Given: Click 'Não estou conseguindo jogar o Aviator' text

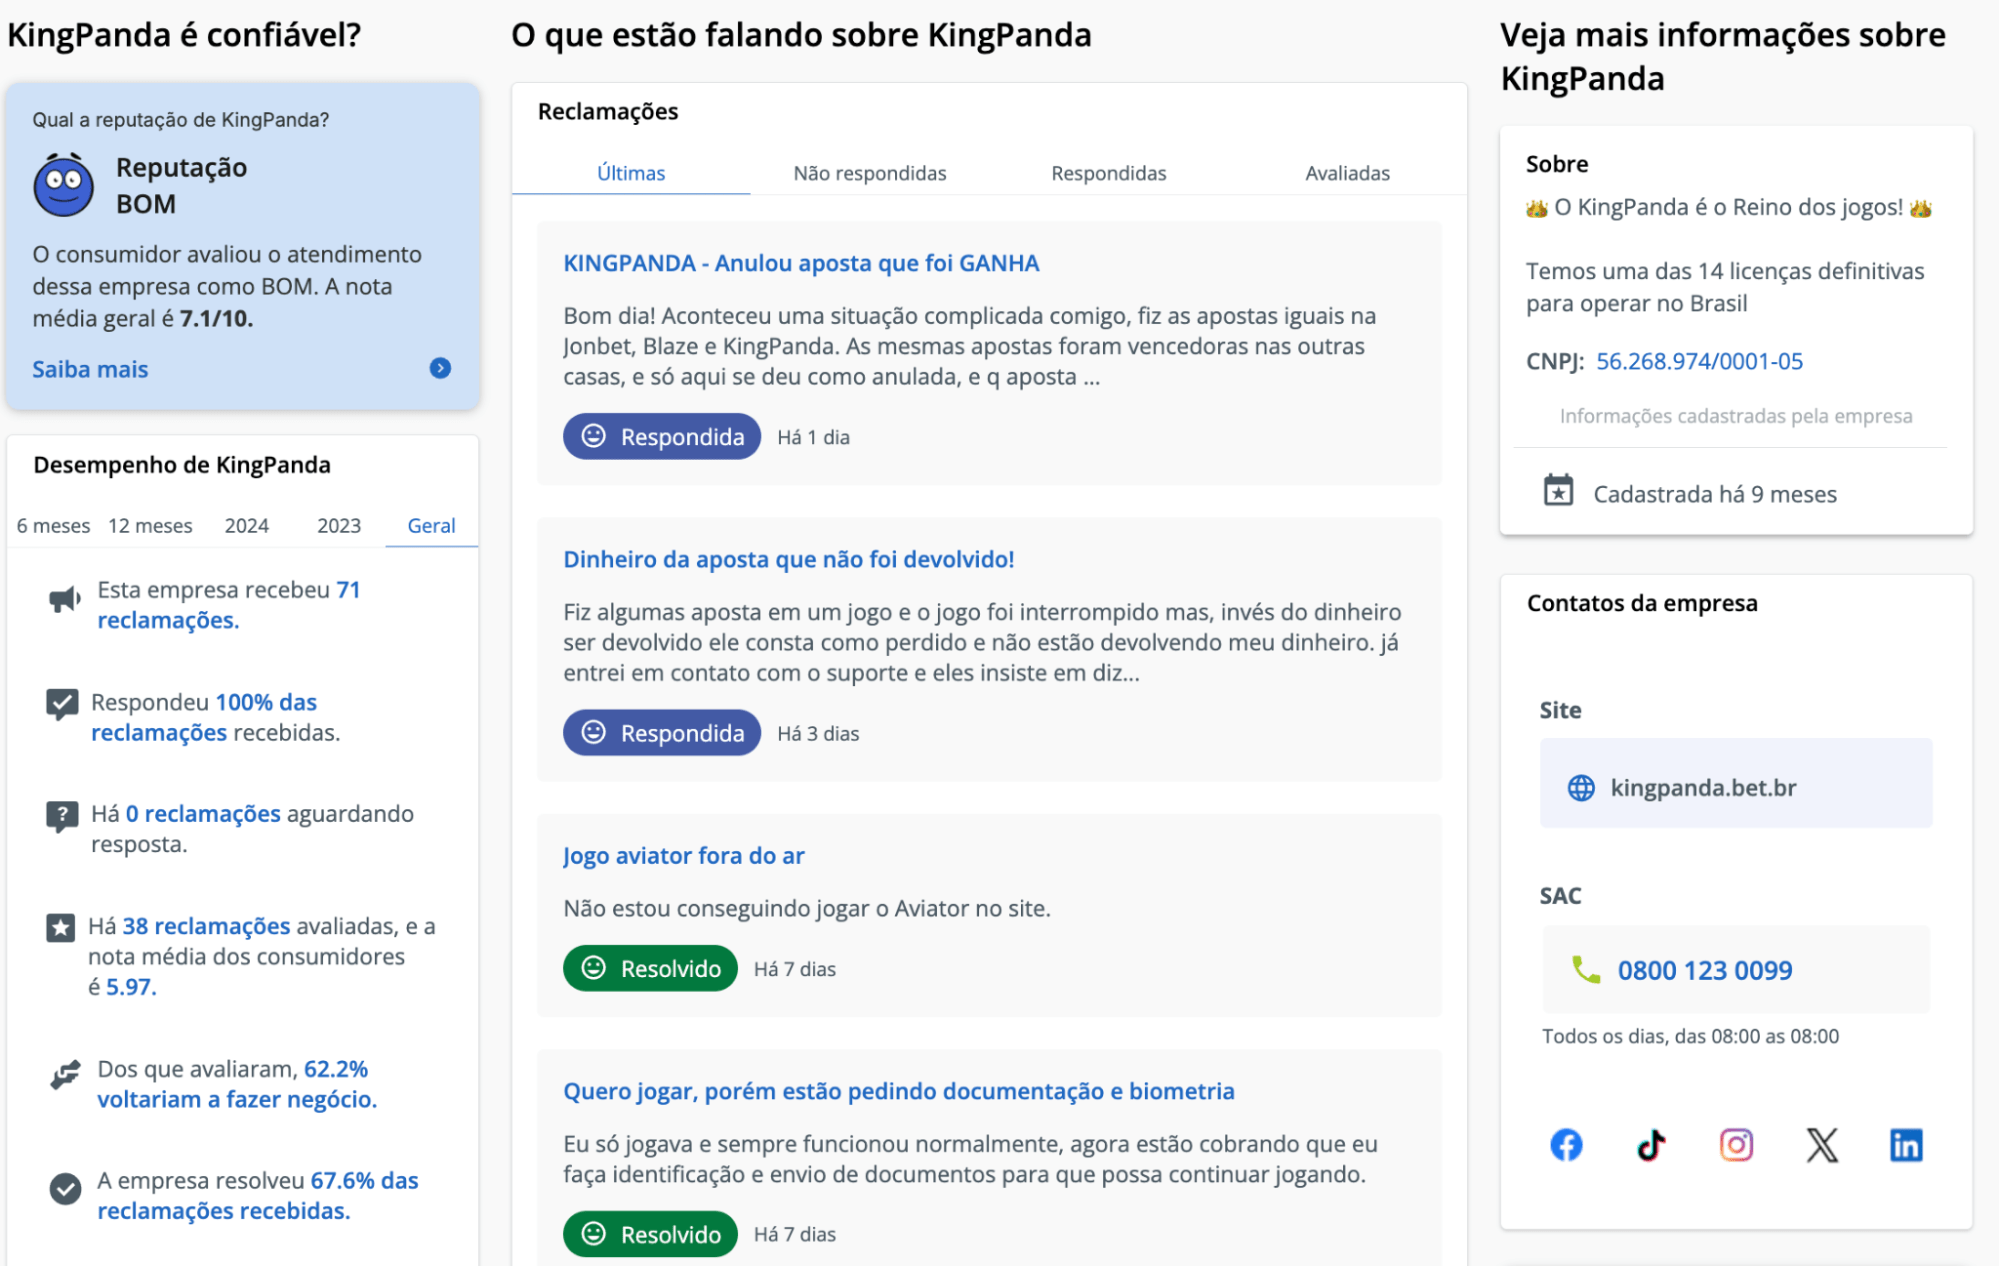Looking at the screenshot, I should pos(807,908).
